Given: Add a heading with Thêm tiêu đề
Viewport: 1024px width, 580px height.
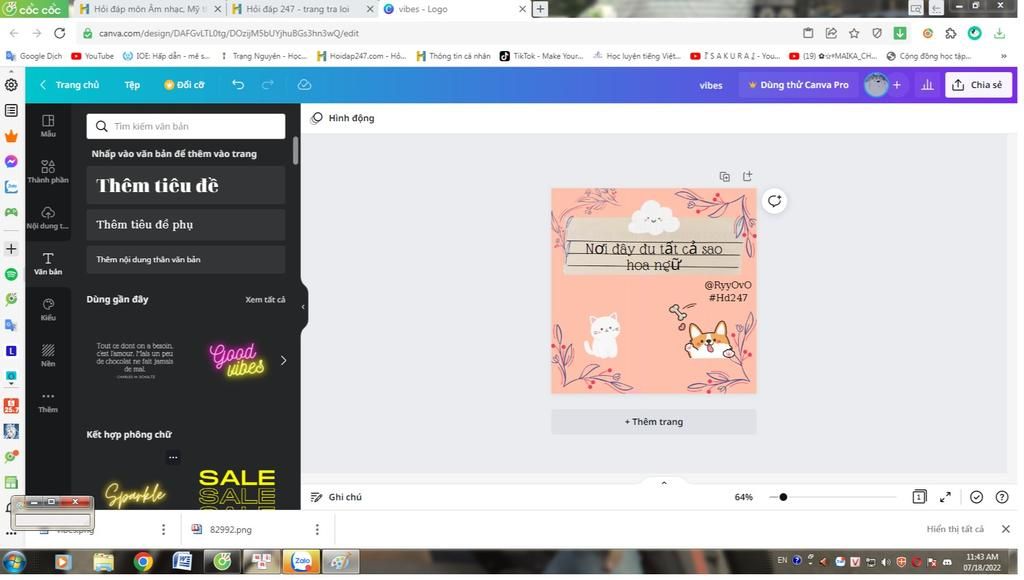Looking at the screenshot, I should click(x=186, y=185).
